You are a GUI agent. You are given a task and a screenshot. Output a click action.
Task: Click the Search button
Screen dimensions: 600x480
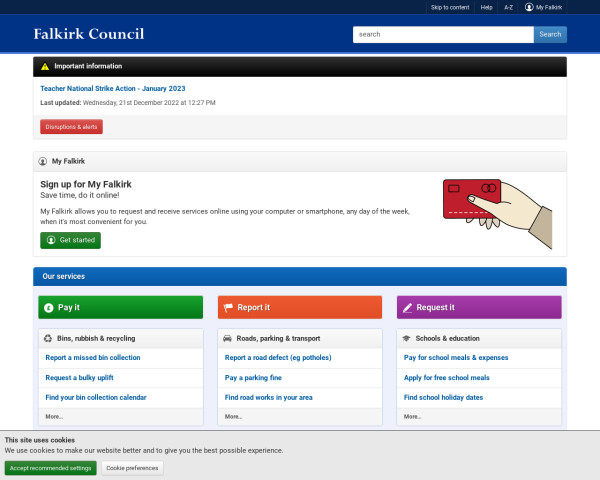550,34
